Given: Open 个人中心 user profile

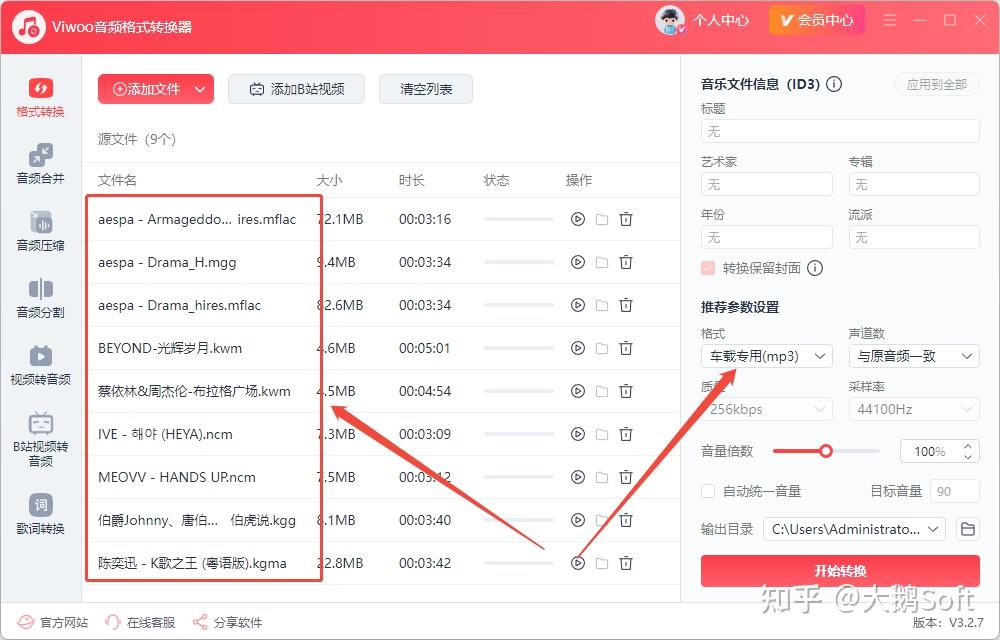Looking at the screenshot, I should click(x=702, y=21).
